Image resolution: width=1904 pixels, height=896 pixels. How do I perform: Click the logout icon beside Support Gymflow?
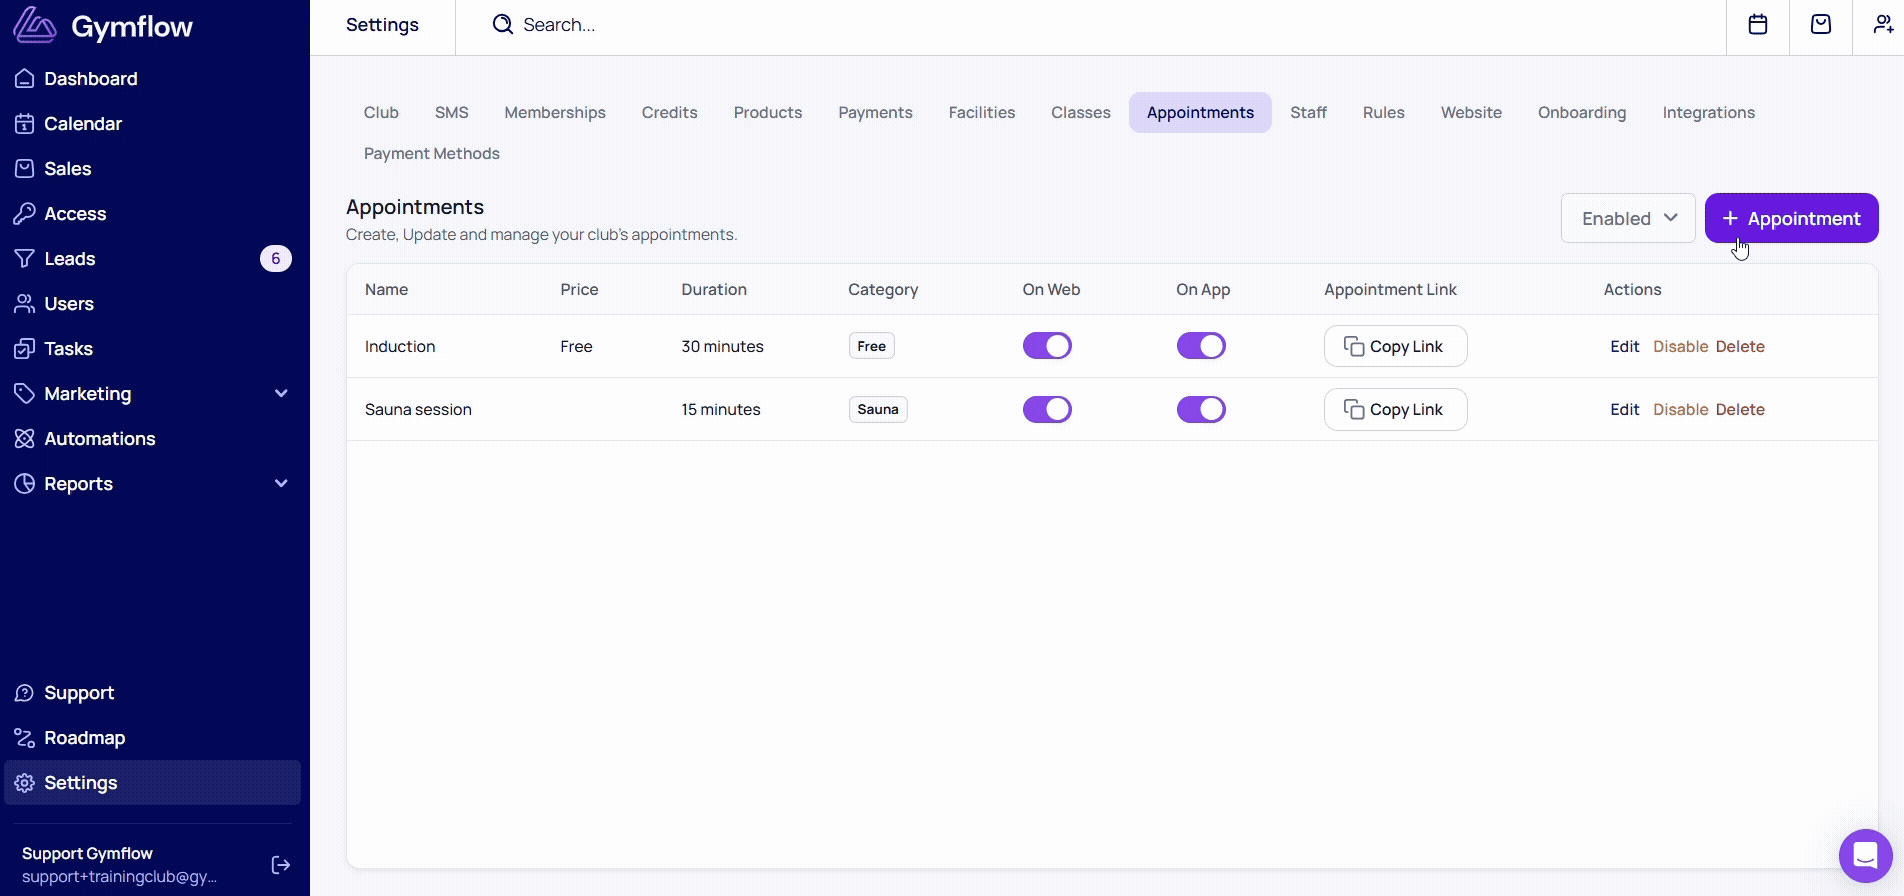point(281,865)
